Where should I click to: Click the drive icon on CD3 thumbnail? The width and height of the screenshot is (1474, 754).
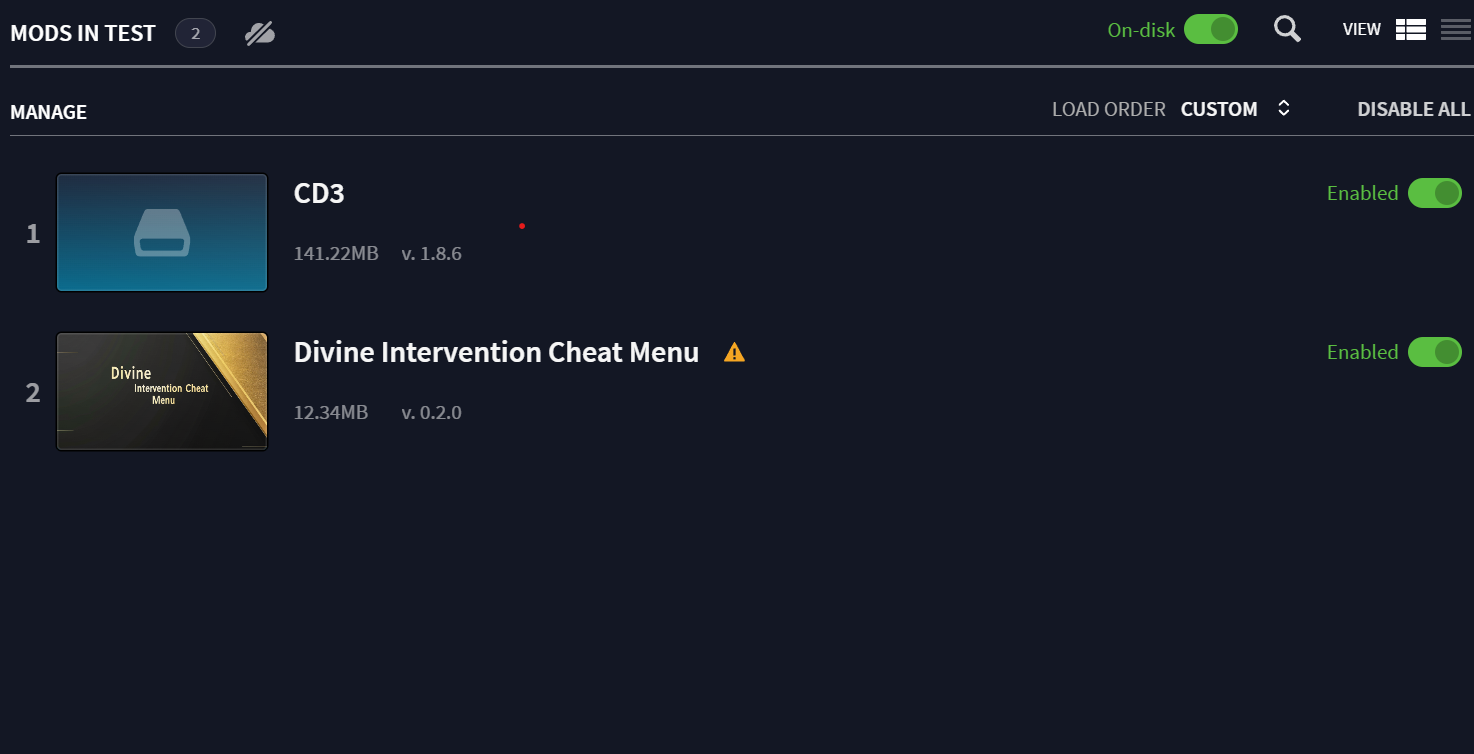pos(162,233)
